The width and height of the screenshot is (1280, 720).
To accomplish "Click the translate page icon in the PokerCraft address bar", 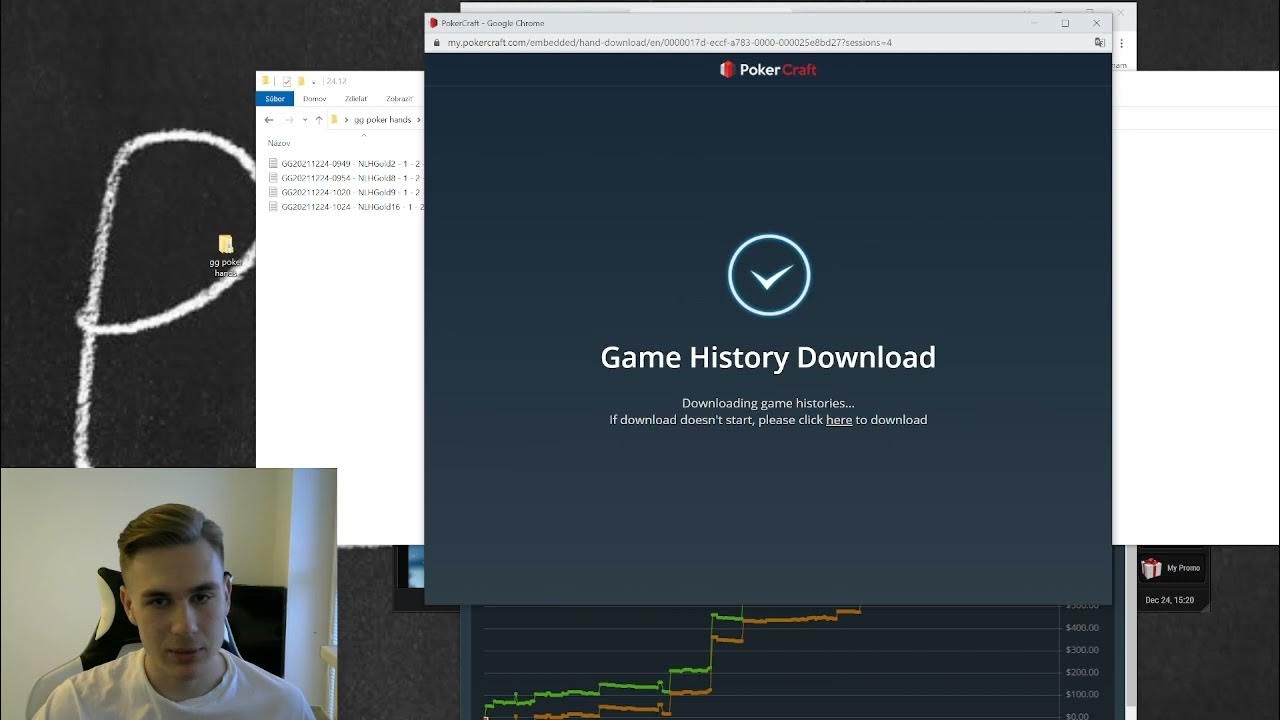I will [x=1100, y=43].
